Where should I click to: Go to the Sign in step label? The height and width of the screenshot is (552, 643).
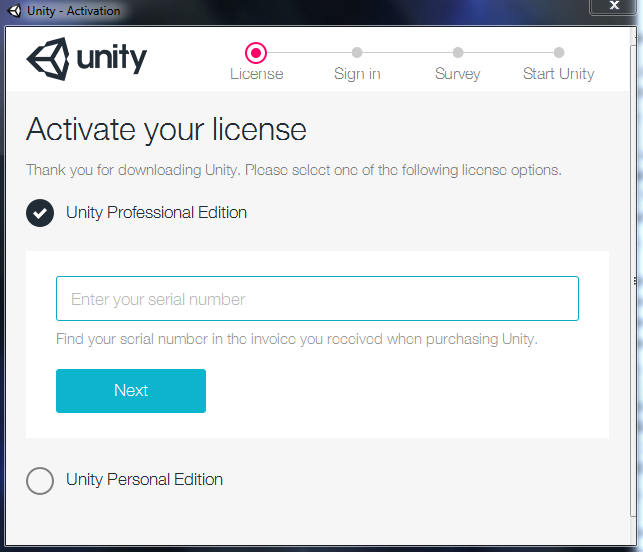click(x=357, y=74)
